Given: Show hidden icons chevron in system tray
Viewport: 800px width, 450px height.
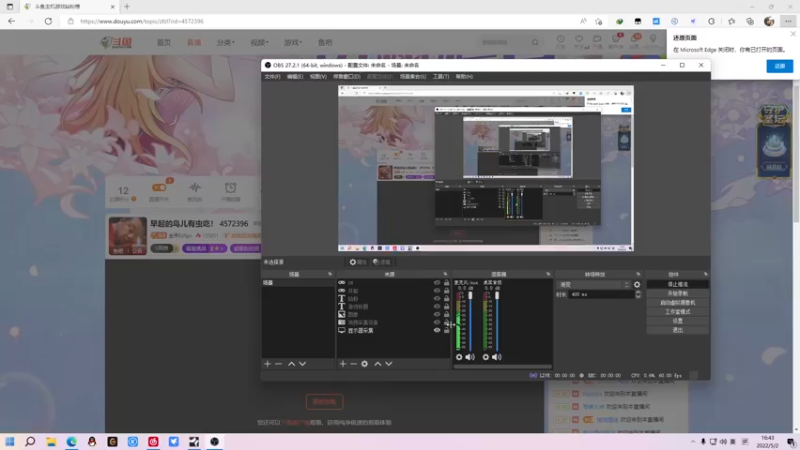Looking at the screenshot, I should pyautogui.click(x=692, y=442).
